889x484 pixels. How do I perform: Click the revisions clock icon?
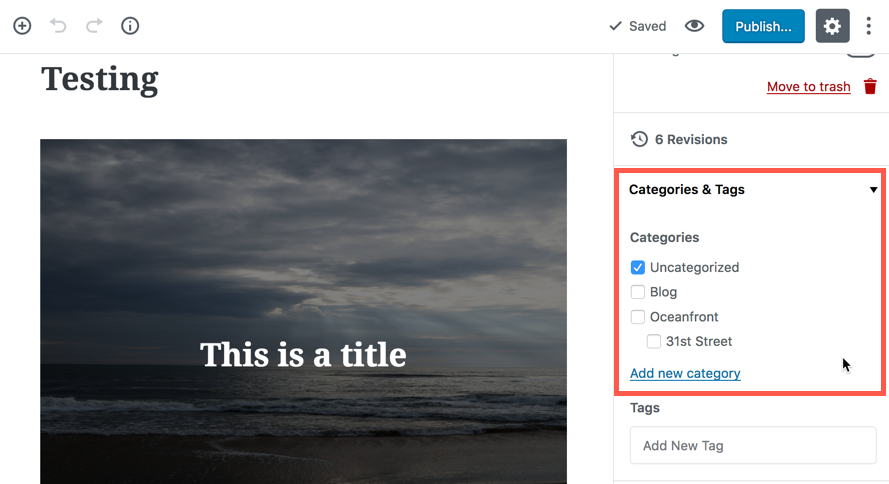coord(639,139)
